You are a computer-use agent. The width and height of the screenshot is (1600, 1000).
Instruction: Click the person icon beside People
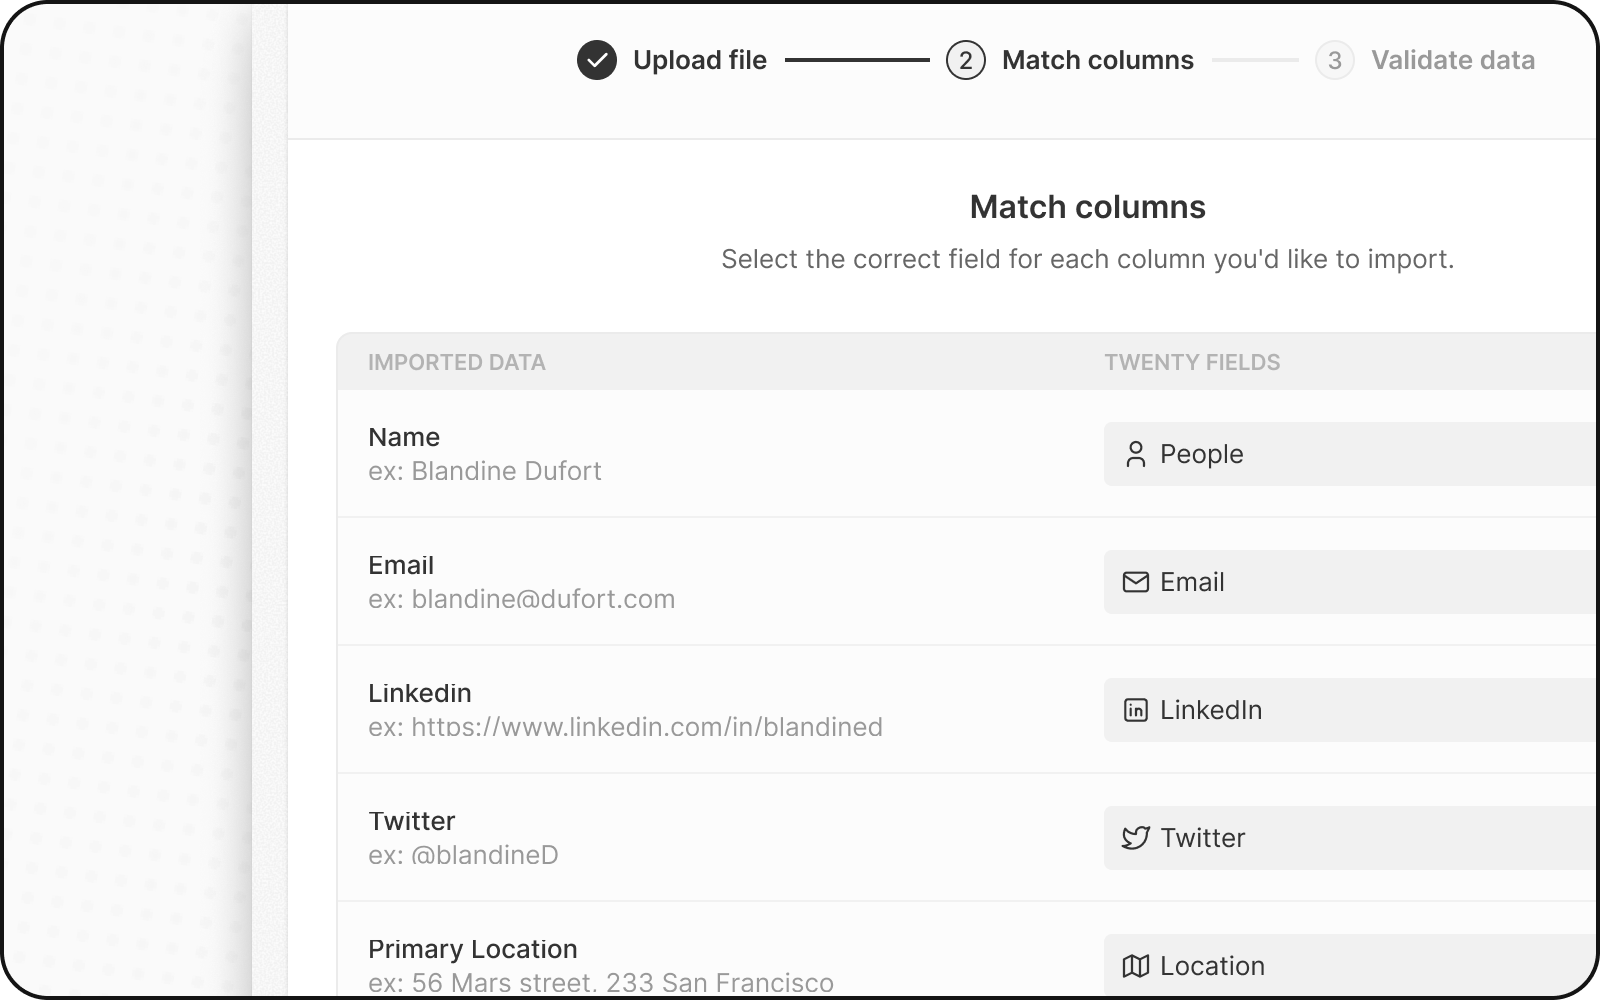pos(1135,454)
